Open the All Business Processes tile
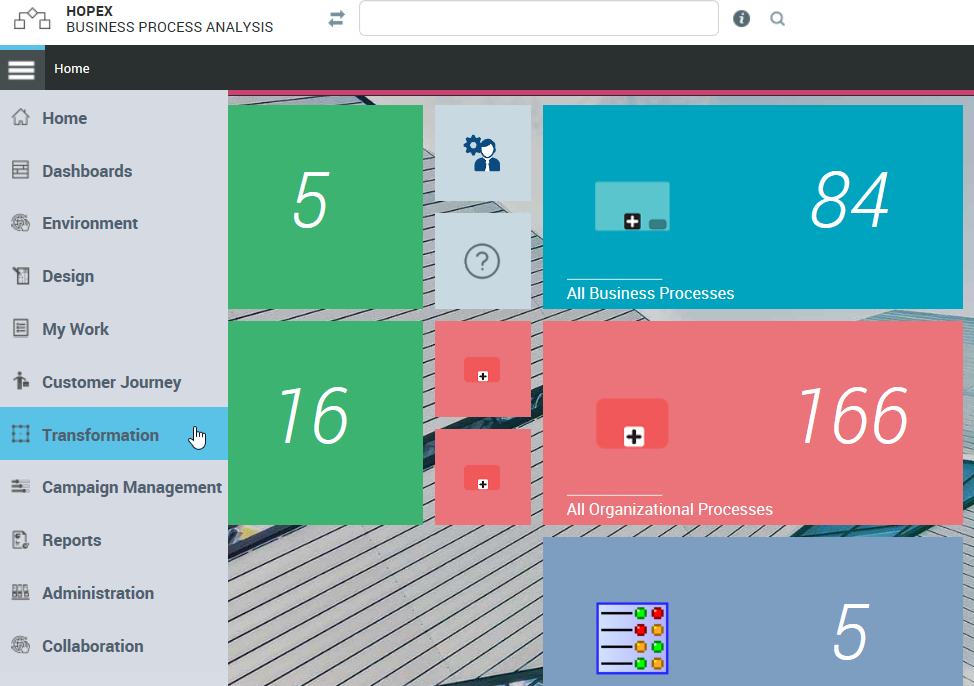 (752, 207)
